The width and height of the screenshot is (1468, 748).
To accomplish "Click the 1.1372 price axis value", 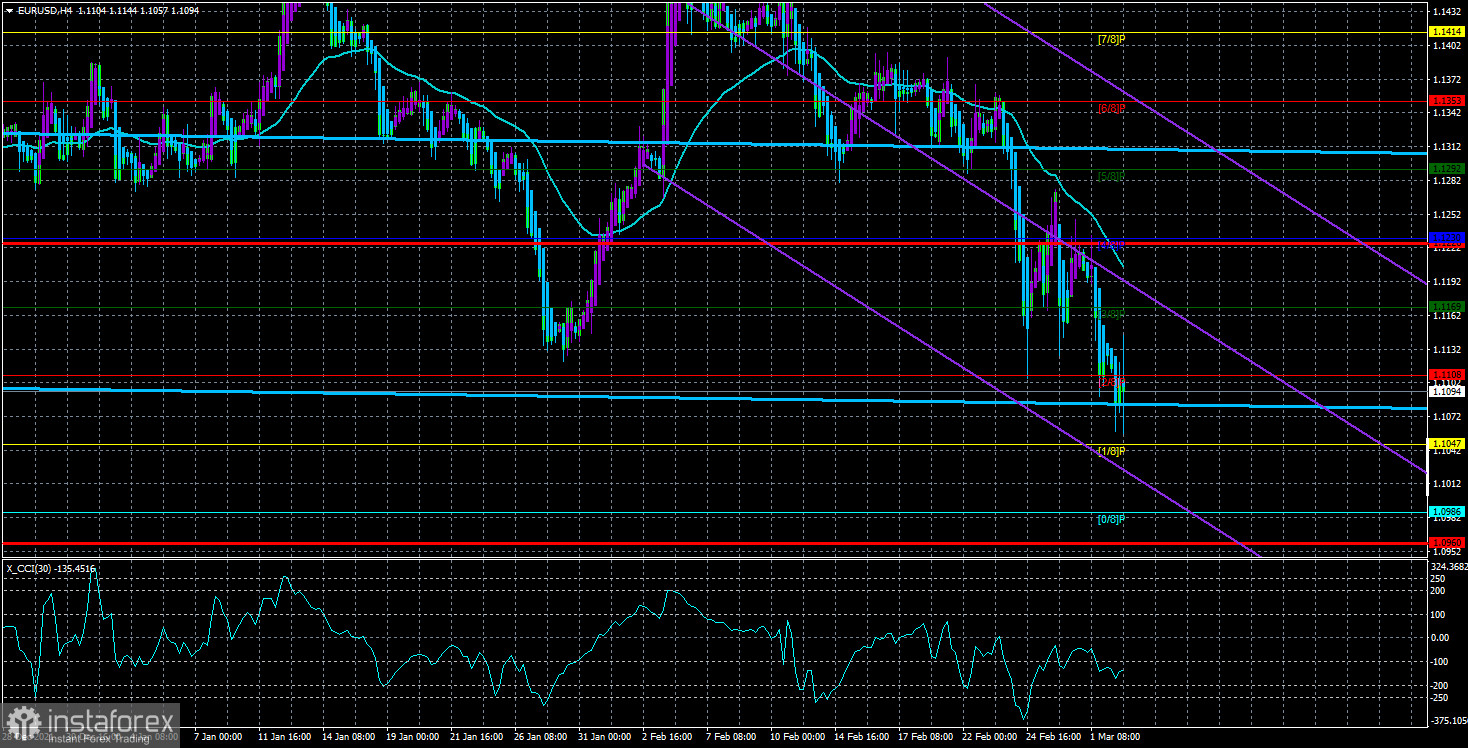I will point(1448,79).
